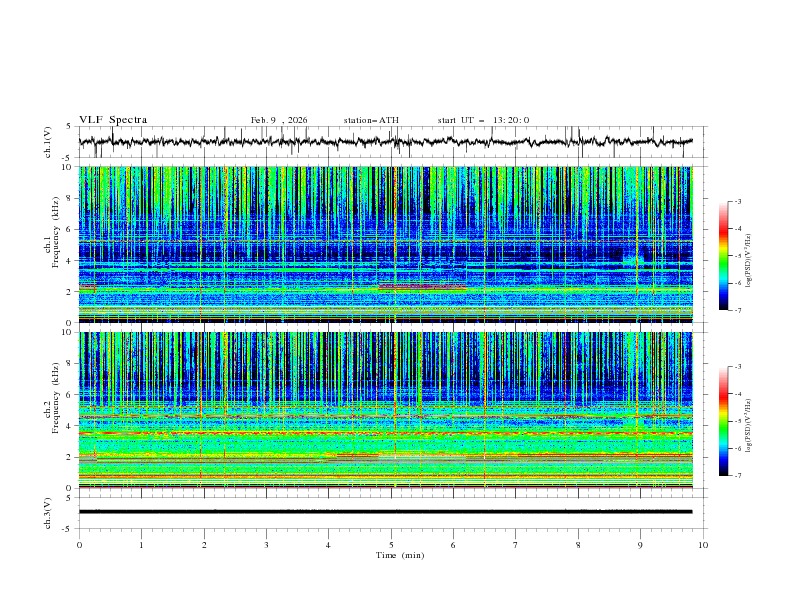Viewport: 792px width, 612px height.
Task: Click the "ch.1(V)" waveform axis label
Action: coord(49,142)
